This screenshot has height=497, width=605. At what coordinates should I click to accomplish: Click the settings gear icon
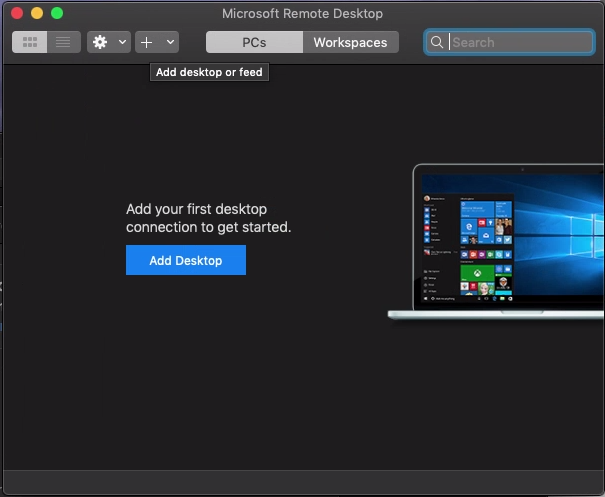[100, 42]
